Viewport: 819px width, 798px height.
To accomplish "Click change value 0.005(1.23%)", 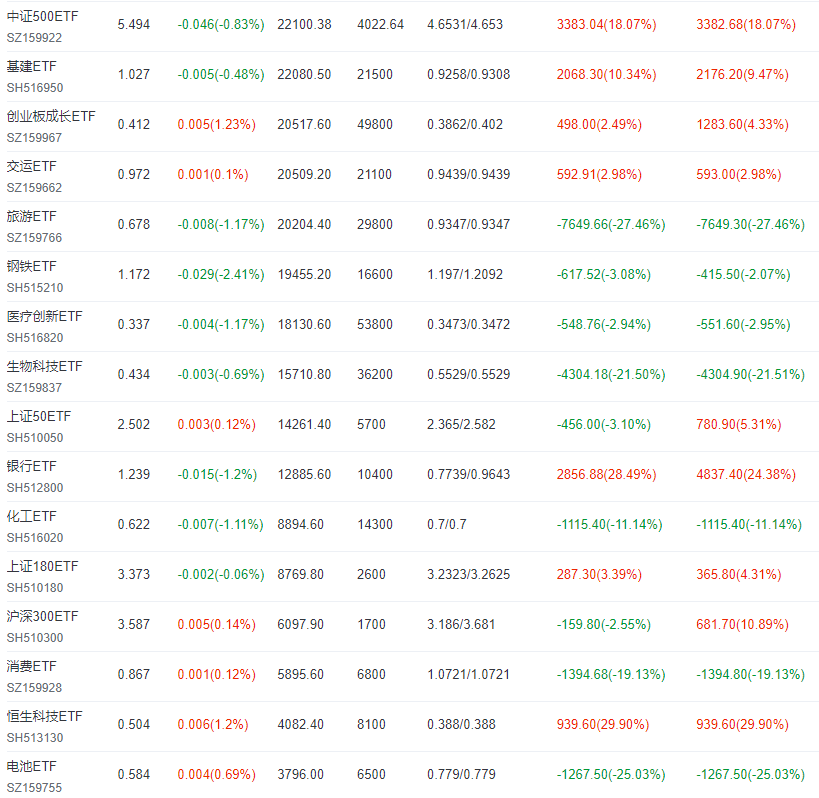I will pos(217,125).
